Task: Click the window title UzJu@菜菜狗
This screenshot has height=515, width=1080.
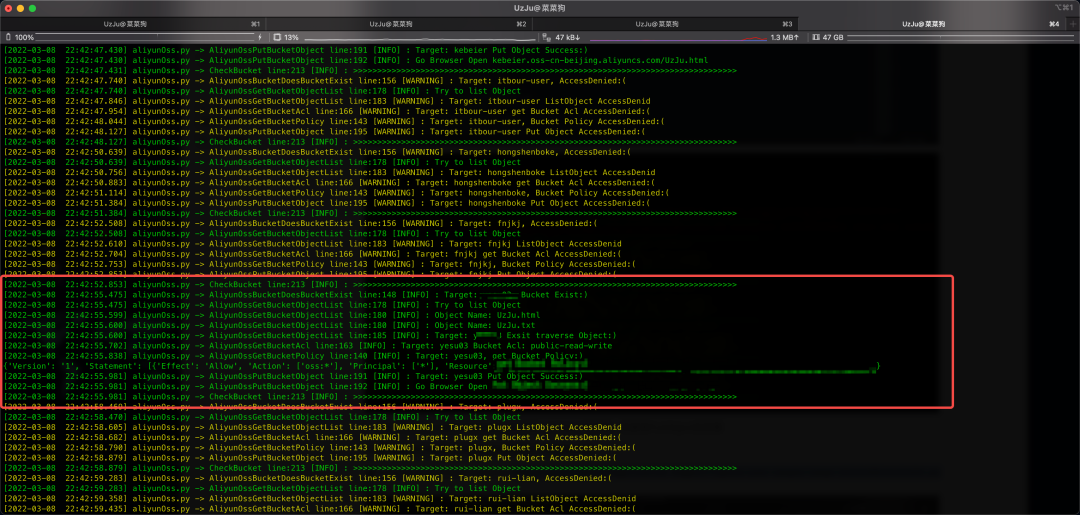Action: 539,8
